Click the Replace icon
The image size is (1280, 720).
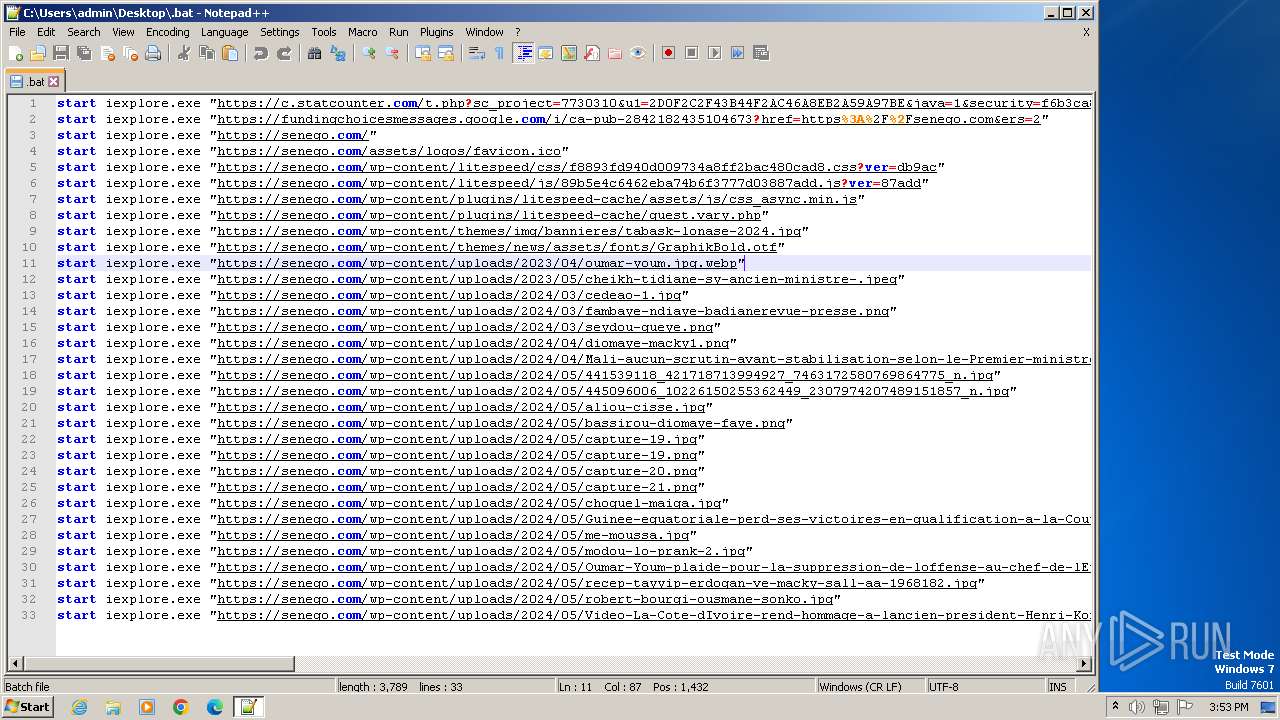[x=338, y=53]
